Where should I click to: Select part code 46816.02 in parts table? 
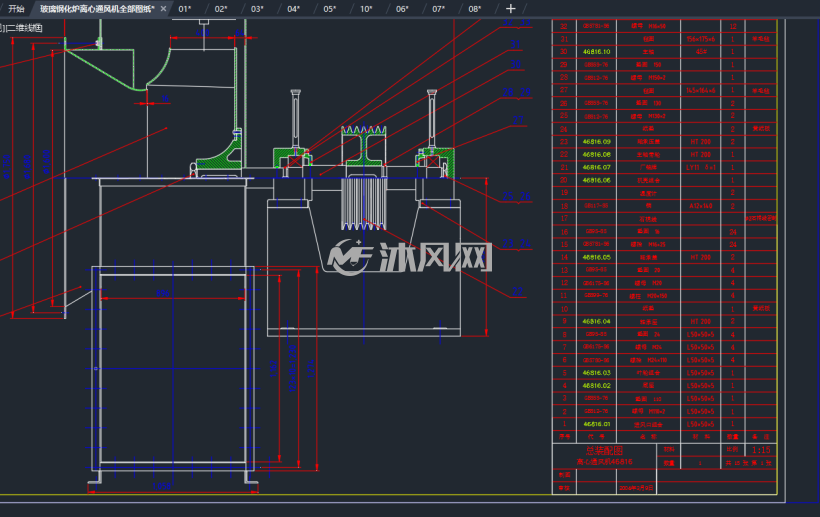click(596, 386)
